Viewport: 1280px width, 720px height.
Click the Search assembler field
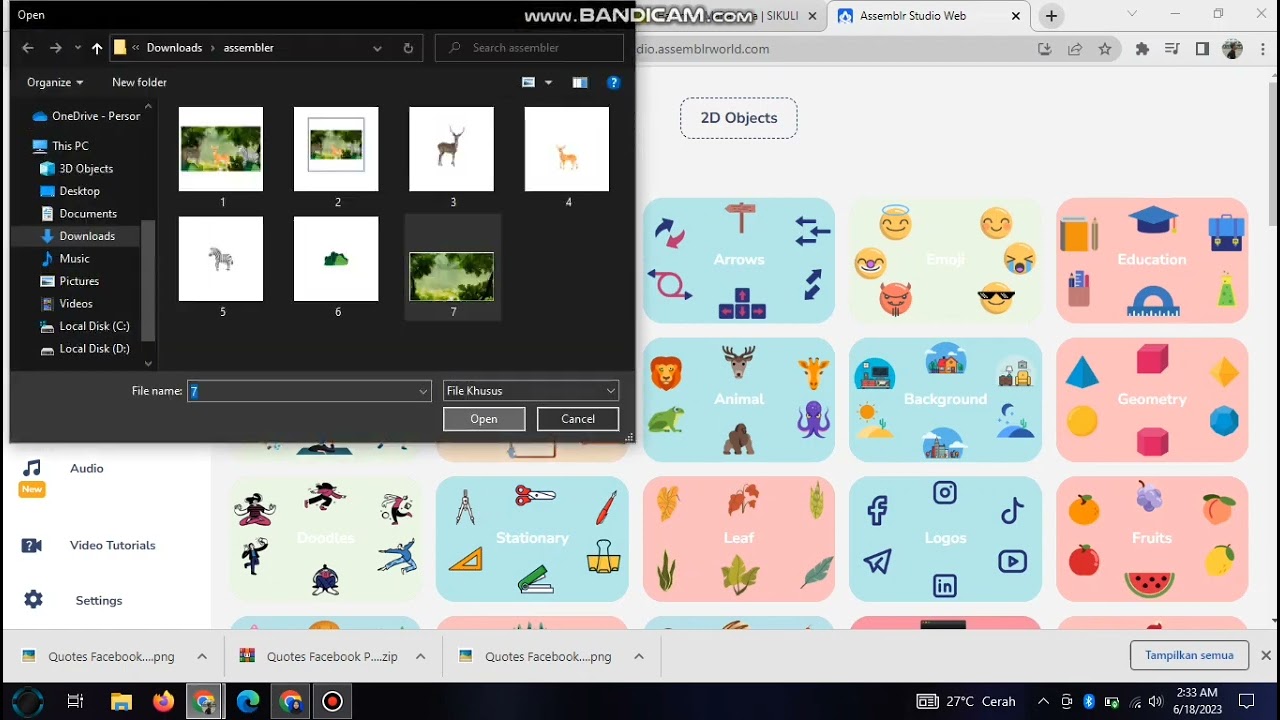pos(530,48)
